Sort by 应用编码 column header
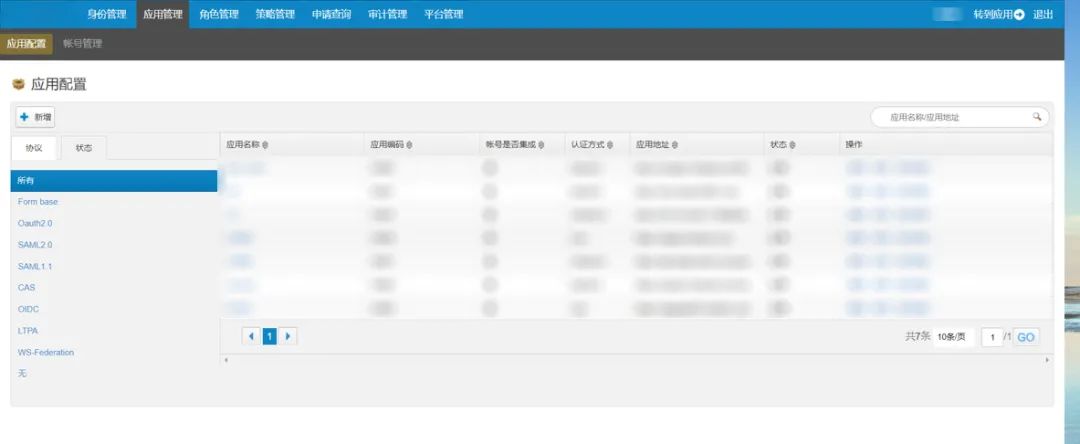The width and height of the screenshot is (1080, 444). click(x=391, y=145)
